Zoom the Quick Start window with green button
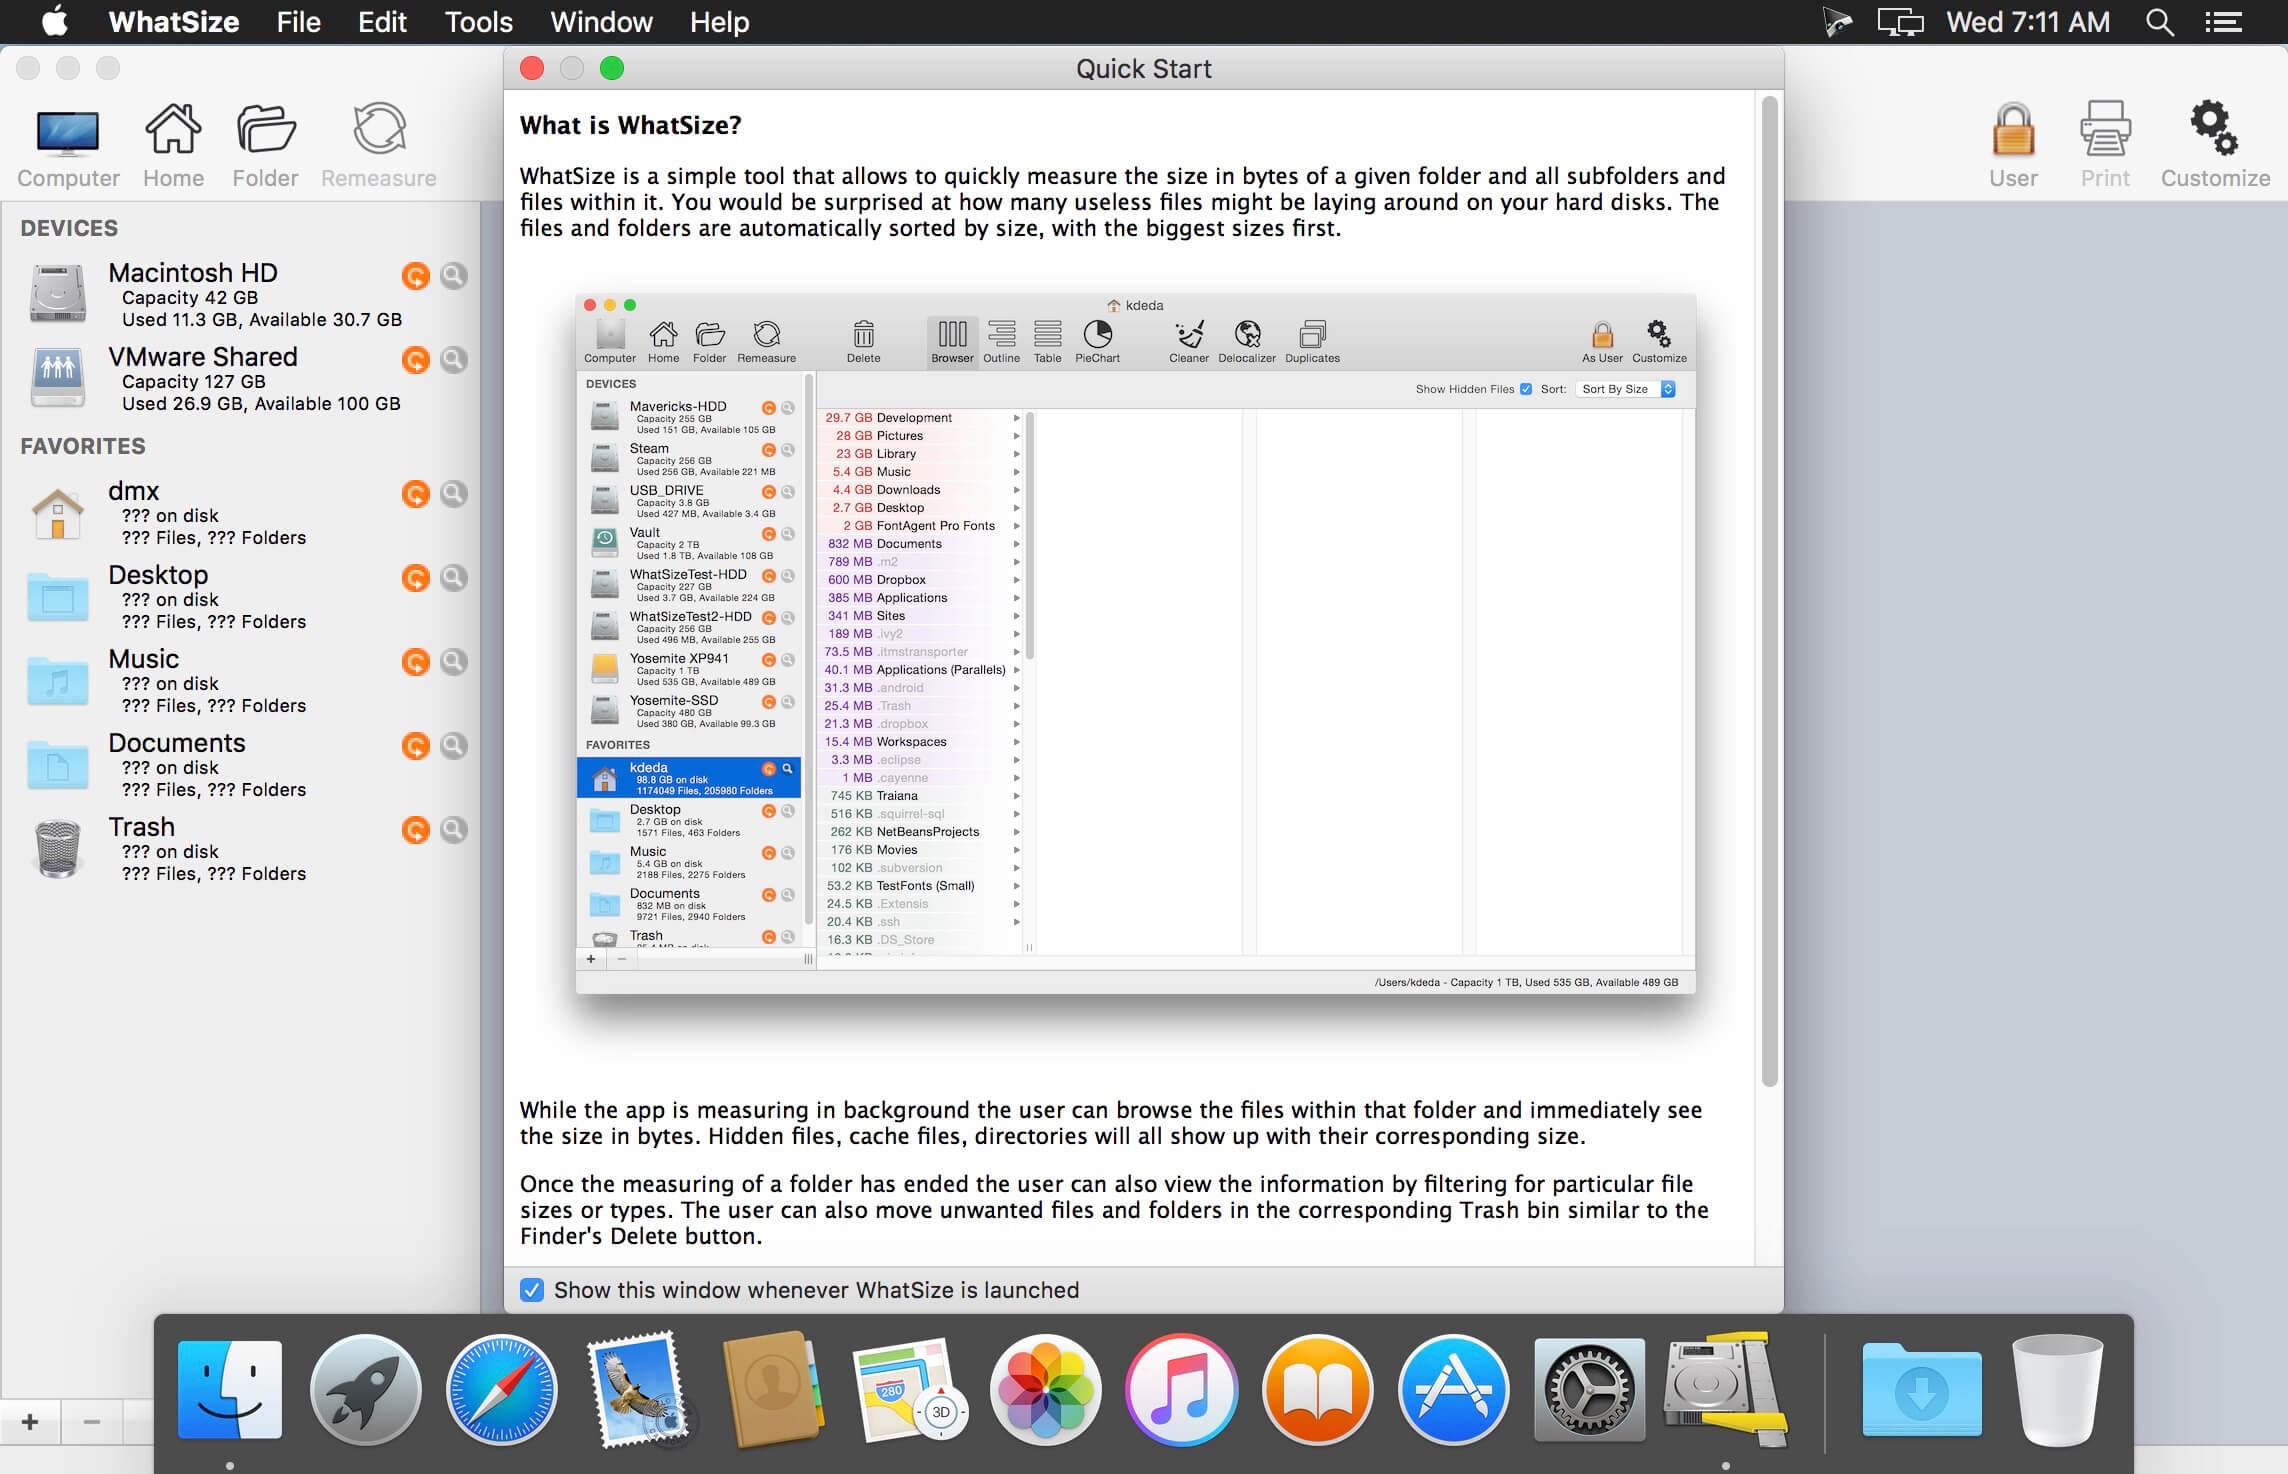The image size is (2288, 1474). (612, 68)
